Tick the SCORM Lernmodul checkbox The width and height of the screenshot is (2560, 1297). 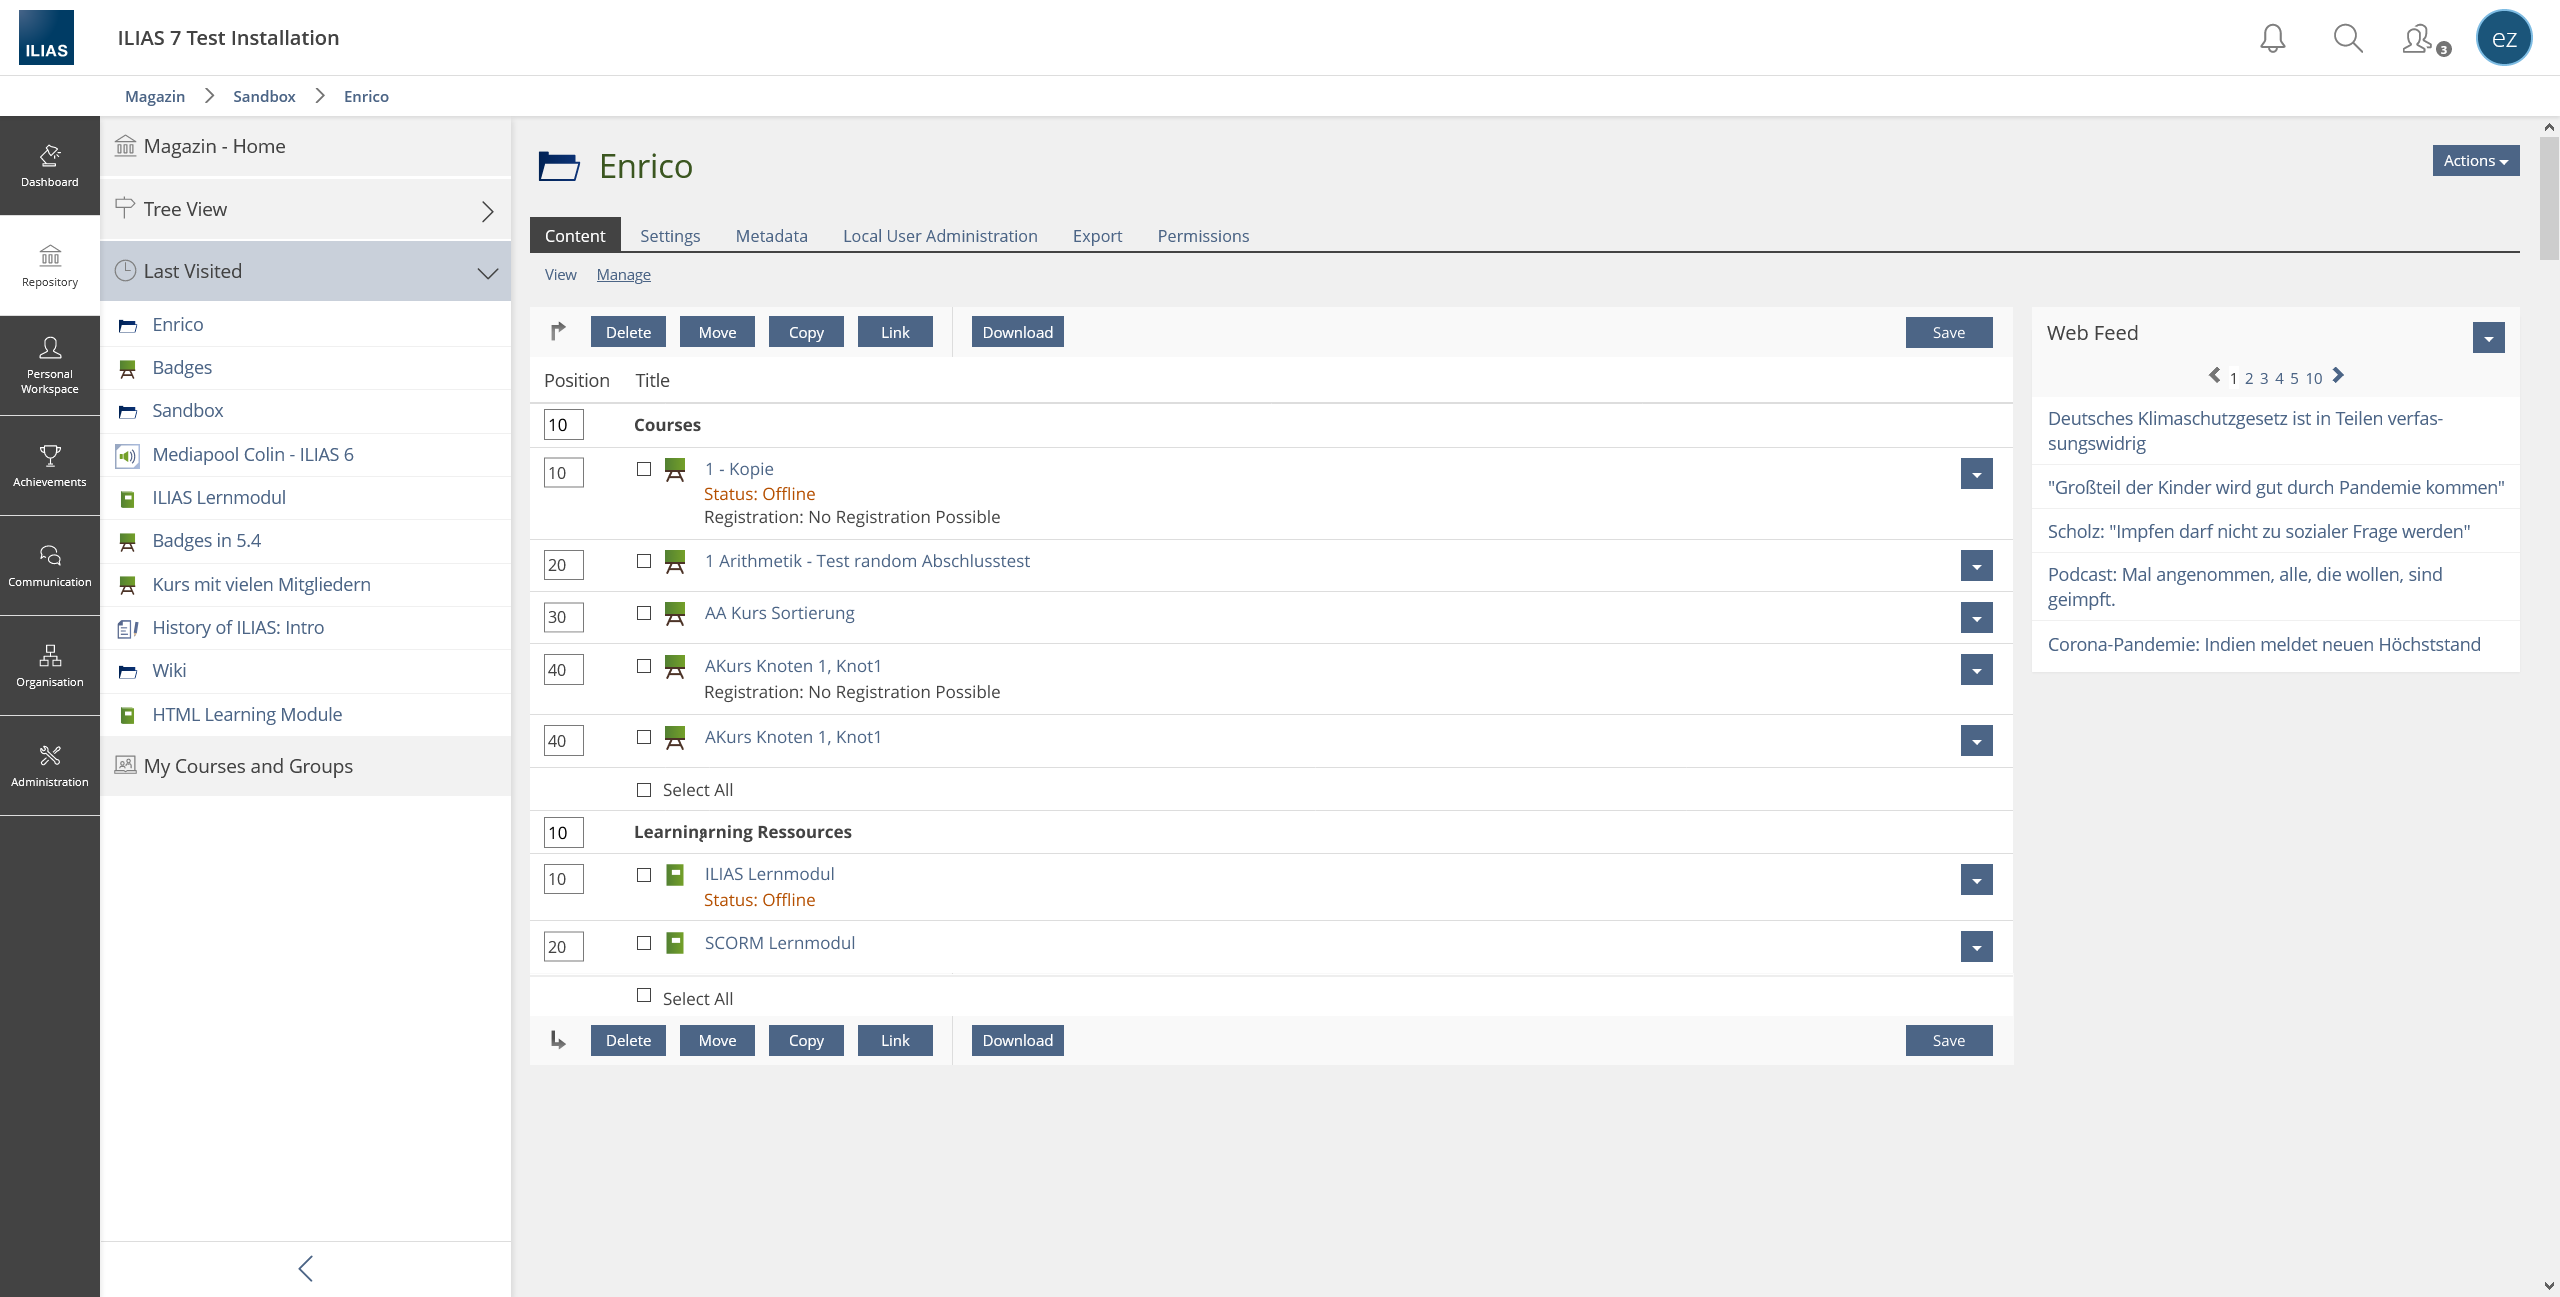pyautogui.click(x=644, y=943)
